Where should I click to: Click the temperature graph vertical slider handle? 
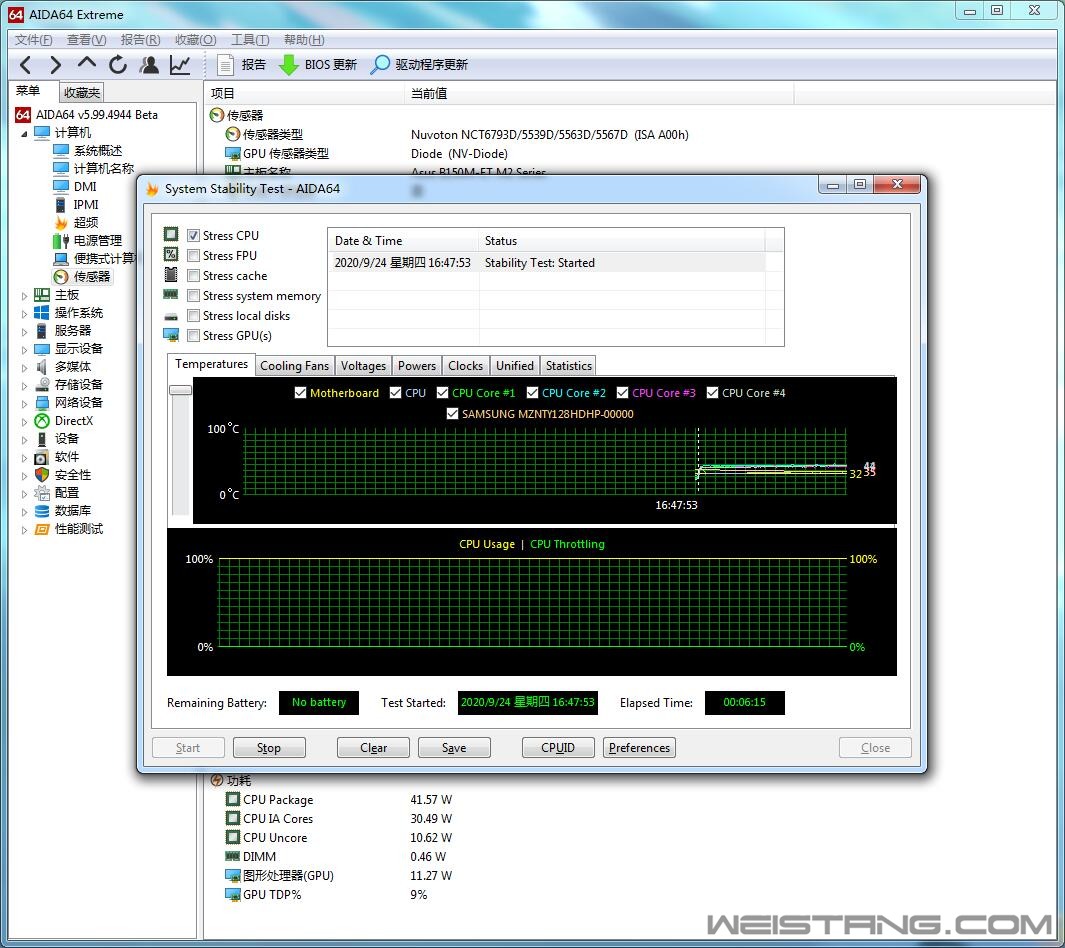click(x=181, y=390)
